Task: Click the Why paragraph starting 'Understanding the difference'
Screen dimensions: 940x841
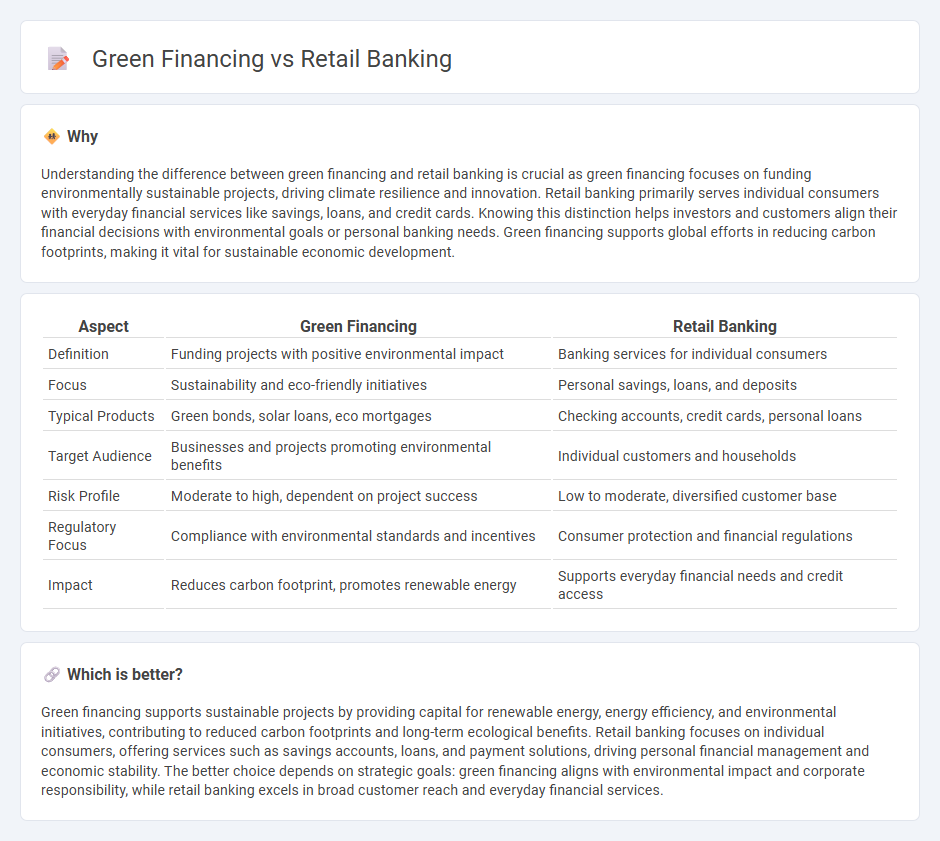Action: [x=469, y=213]
